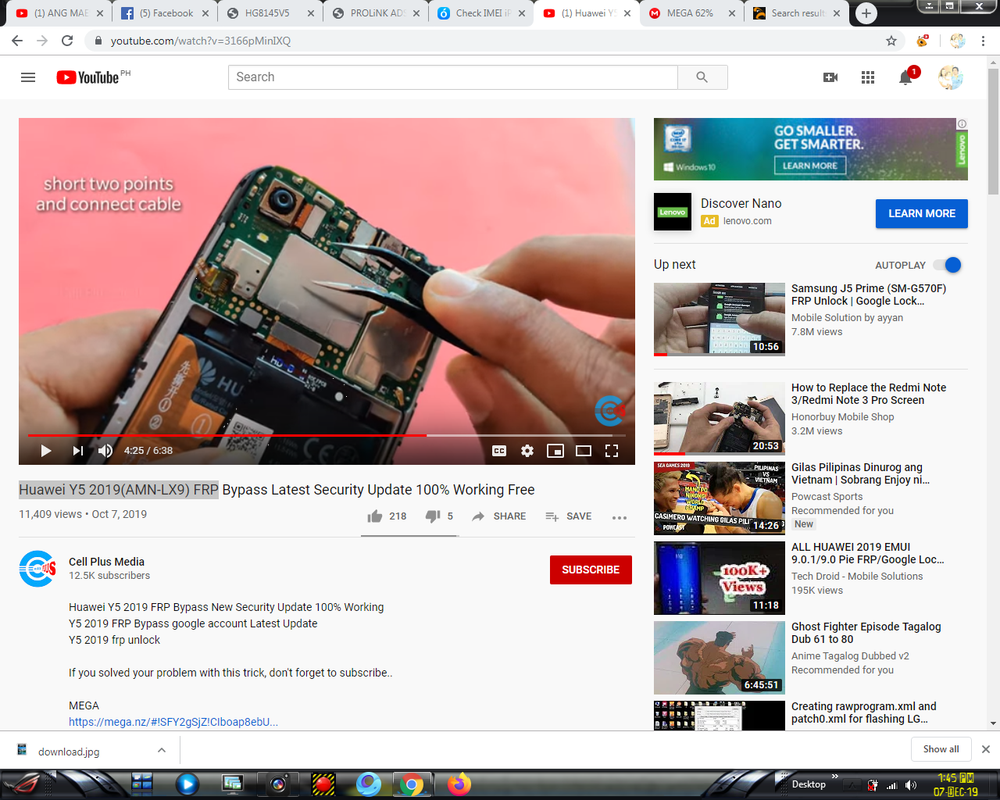Switch to the ANG MAE tab
Screen dimensions: 1000x800
(59, 13)
